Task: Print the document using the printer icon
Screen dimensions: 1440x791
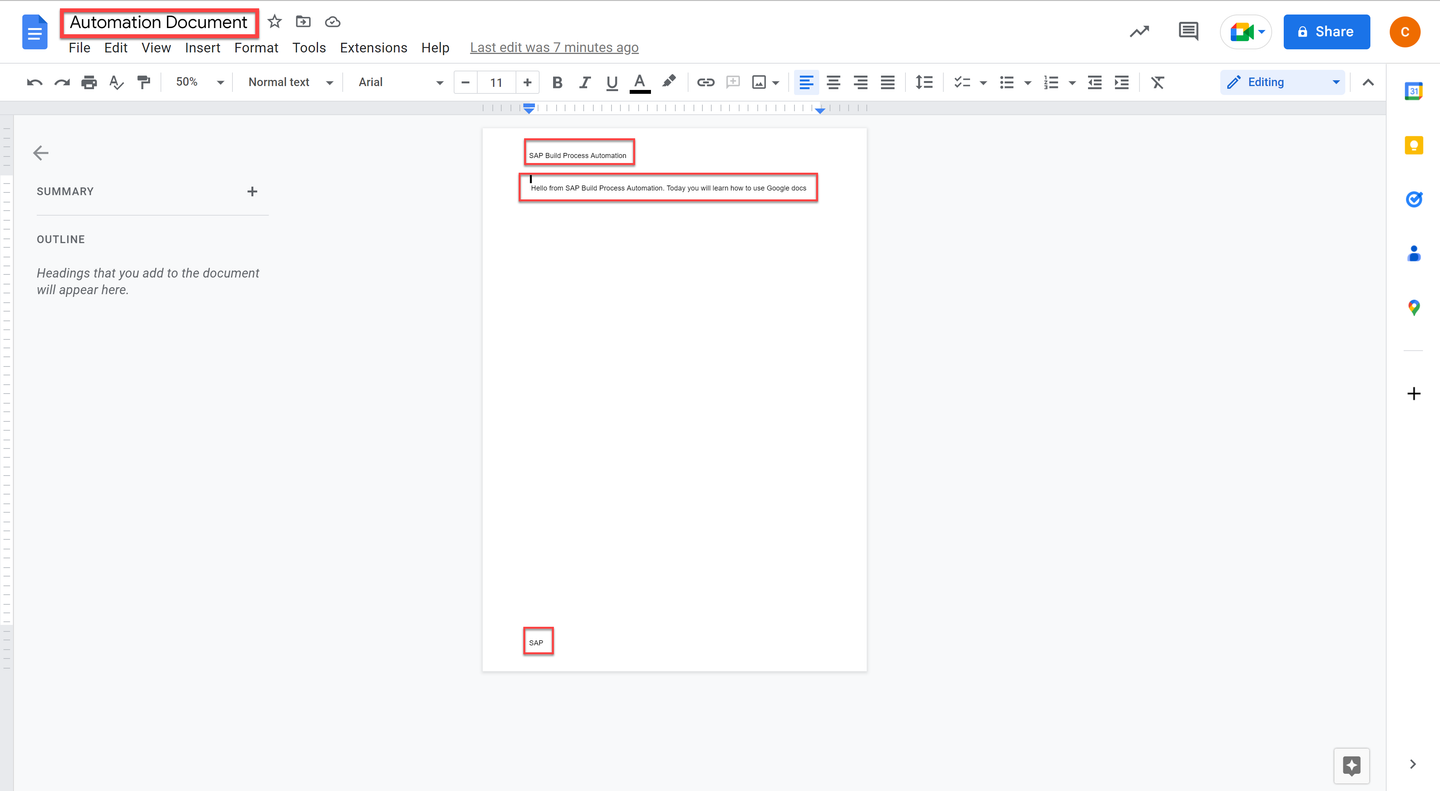Action: [x=89, y=82]
